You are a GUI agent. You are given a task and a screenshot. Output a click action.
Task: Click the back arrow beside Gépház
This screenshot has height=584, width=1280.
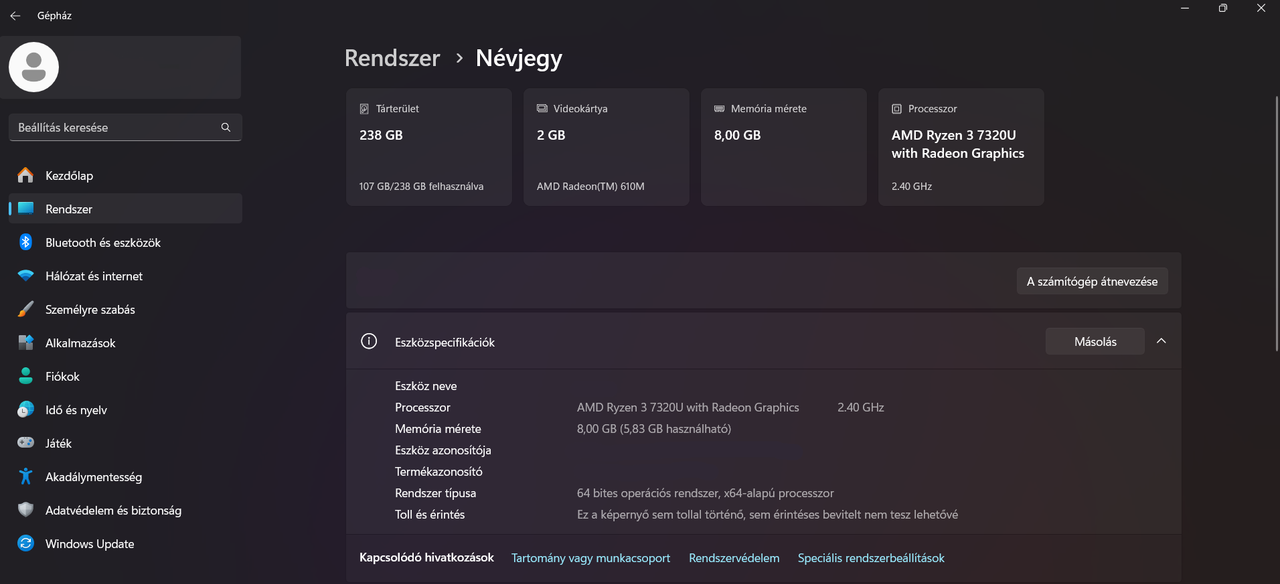coord(15,16)
